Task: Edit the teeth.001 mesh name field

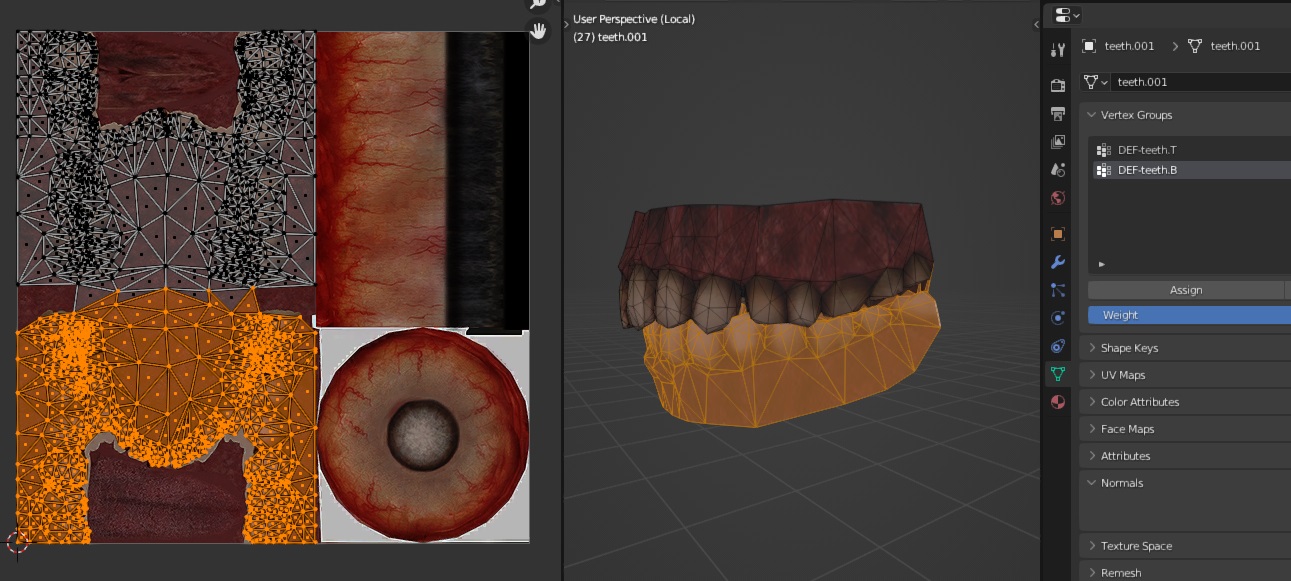Action: pos(1200,82)
